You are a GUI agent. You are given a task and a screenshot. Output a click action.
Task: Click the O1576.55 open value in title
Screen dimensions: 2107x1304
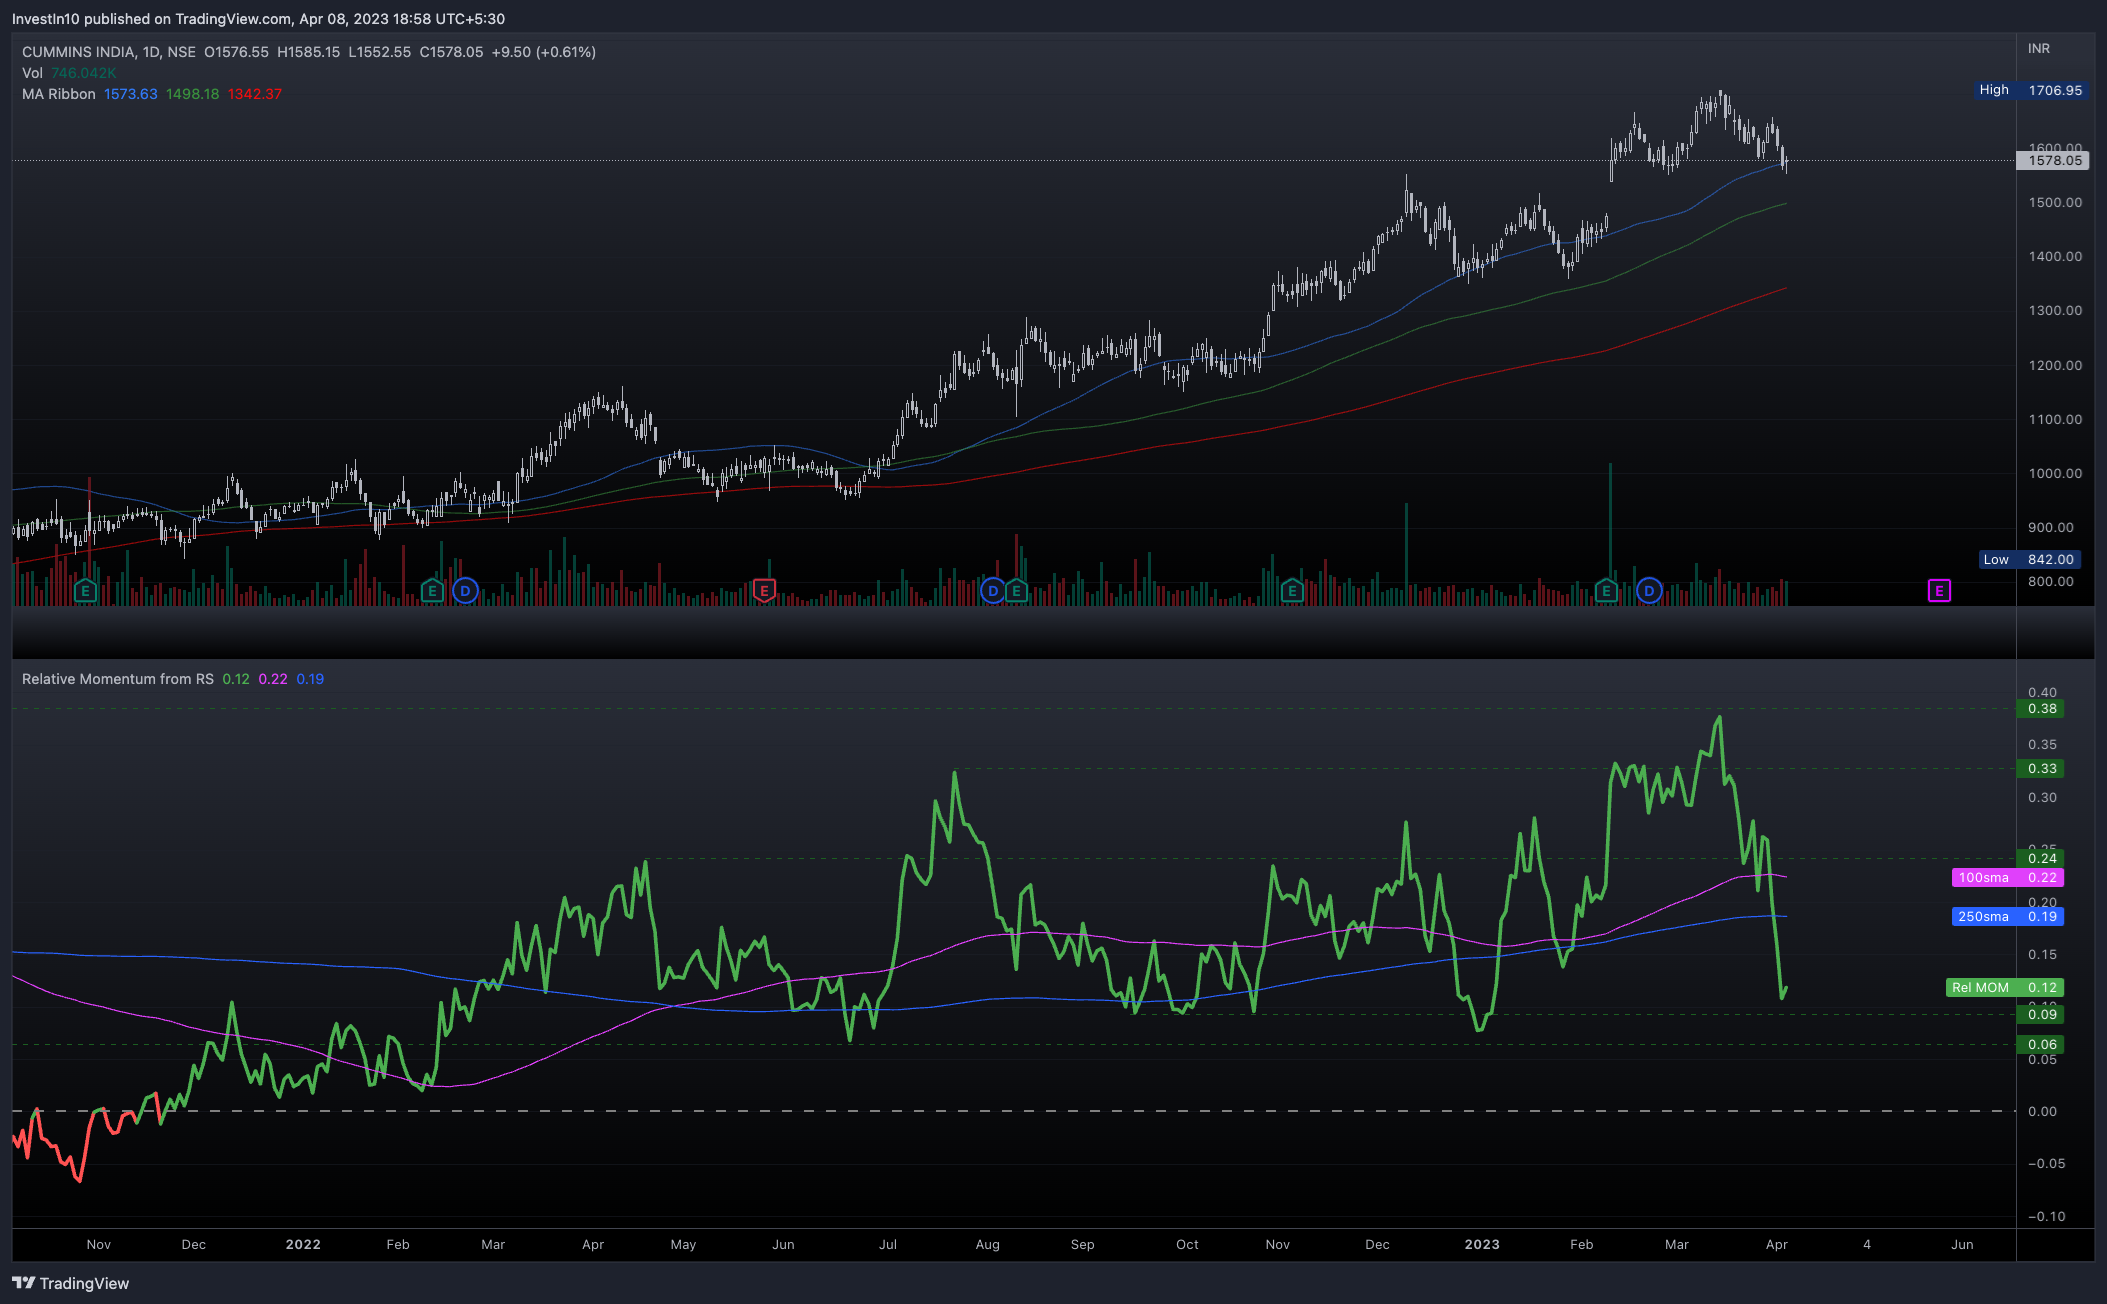pos(237,52)
